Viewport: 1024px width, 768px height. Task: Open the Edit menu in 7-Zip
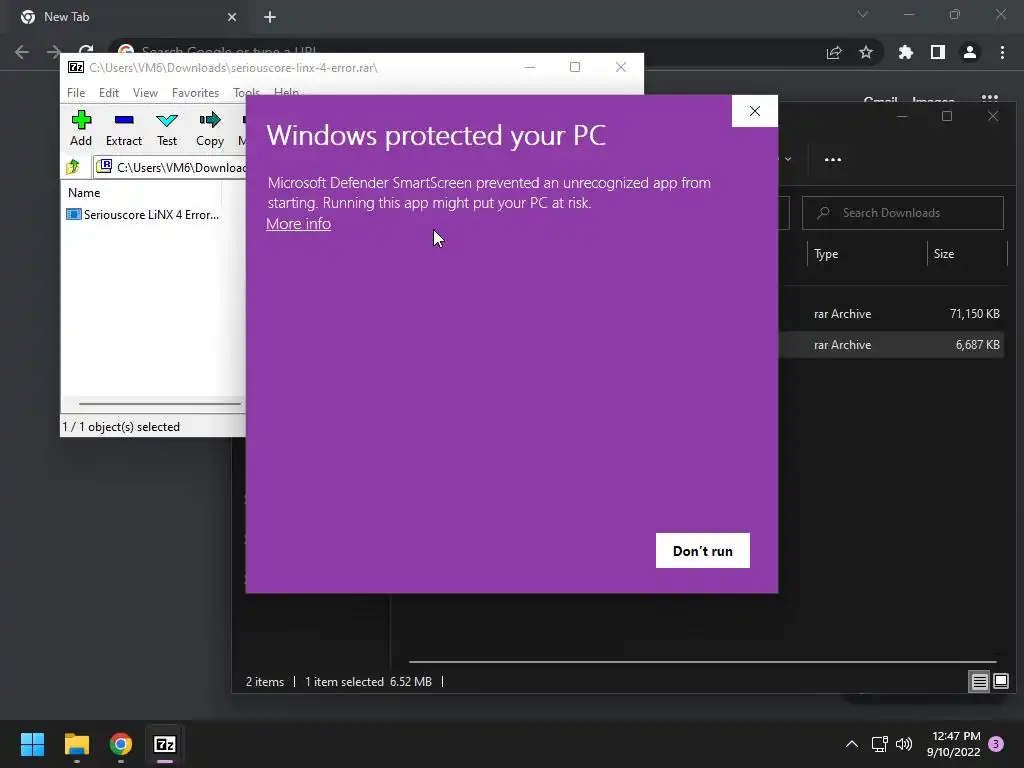point(109,93)
